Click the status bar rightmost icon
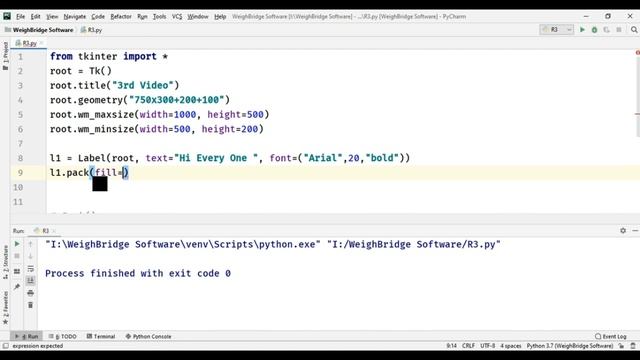Image resolution: width=640 pixels, height=360 pixels. pyautogui.click(x=633, y=346)
